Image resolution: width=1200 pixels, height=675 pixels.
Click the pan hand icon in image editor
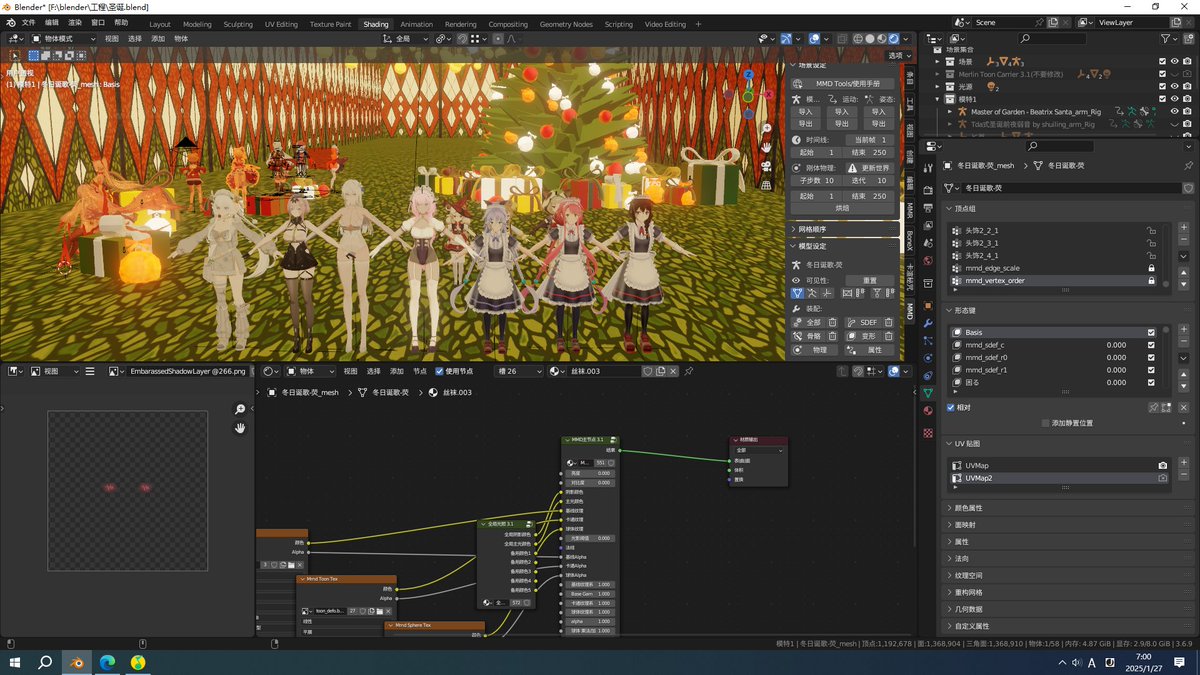[x=240, y=428]
